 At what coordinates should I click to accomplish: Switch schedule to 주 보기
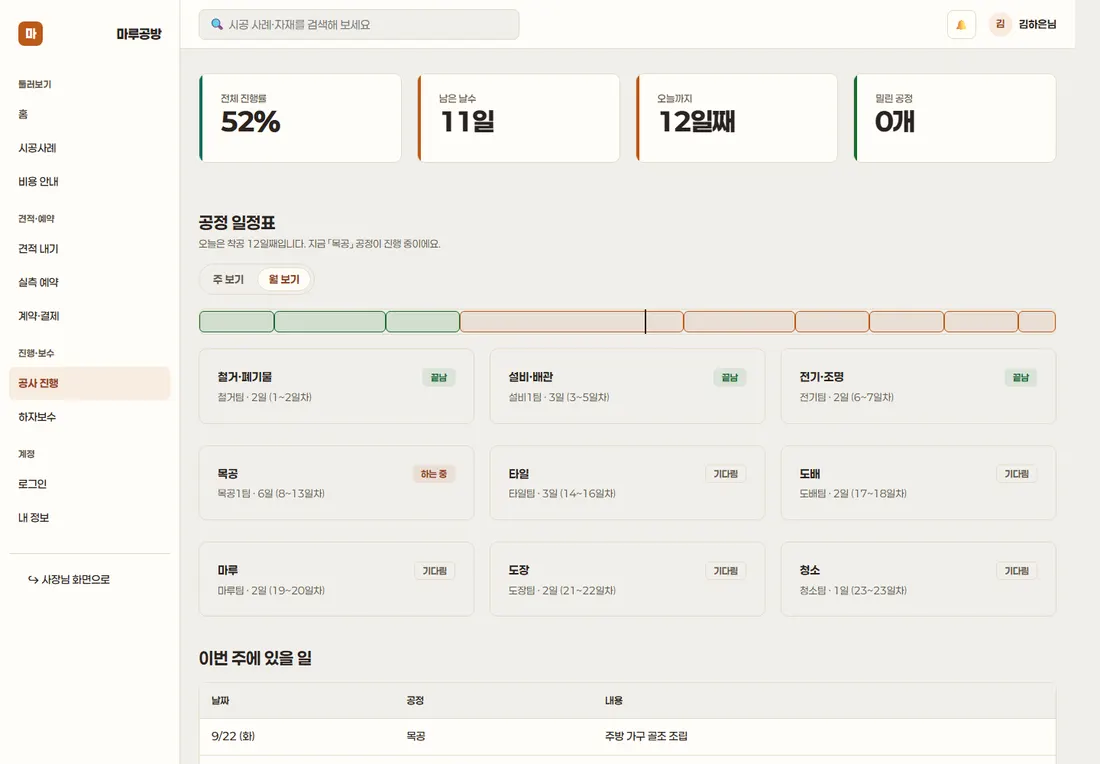(228, 279)
